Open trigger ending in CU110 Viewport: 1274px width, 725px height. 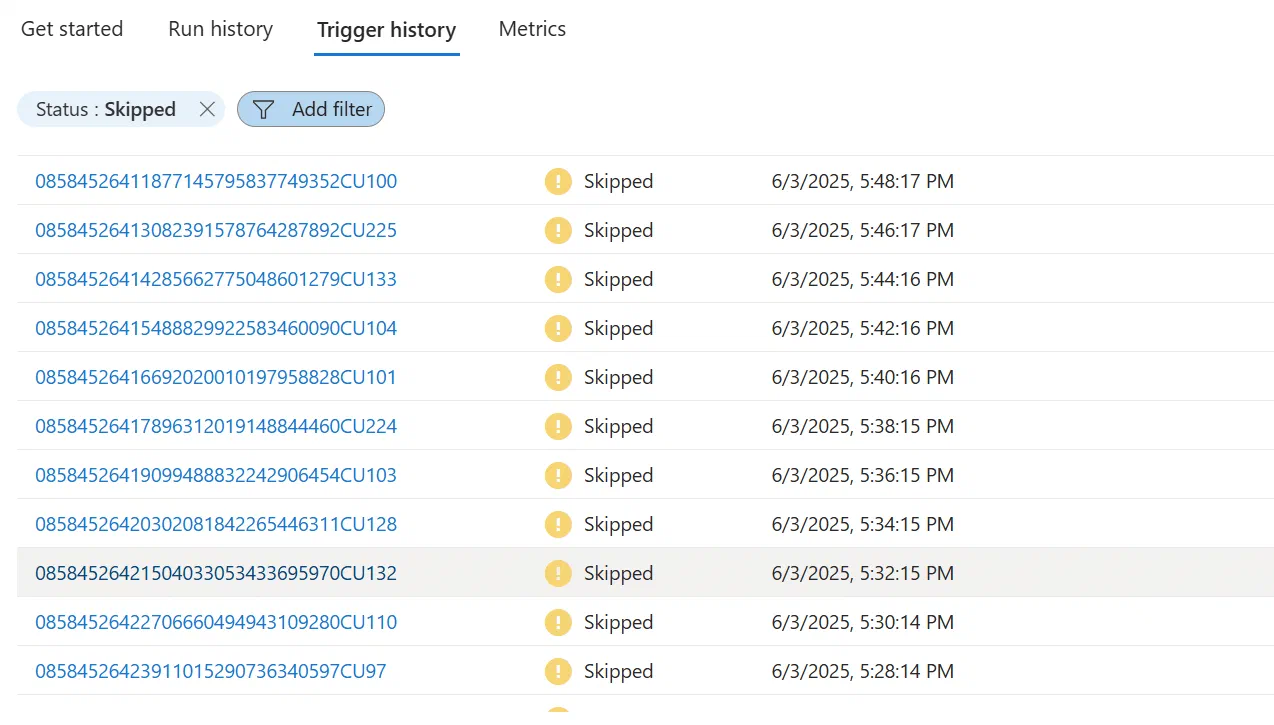coord(216,622)
